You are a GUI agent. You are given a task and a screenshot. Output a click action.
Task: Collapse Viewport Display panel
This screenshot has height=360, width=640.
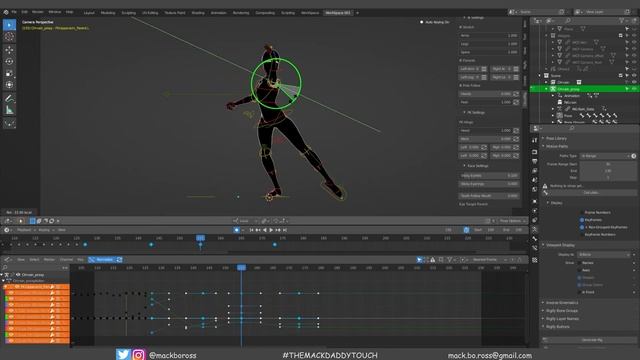coord(559,245)
